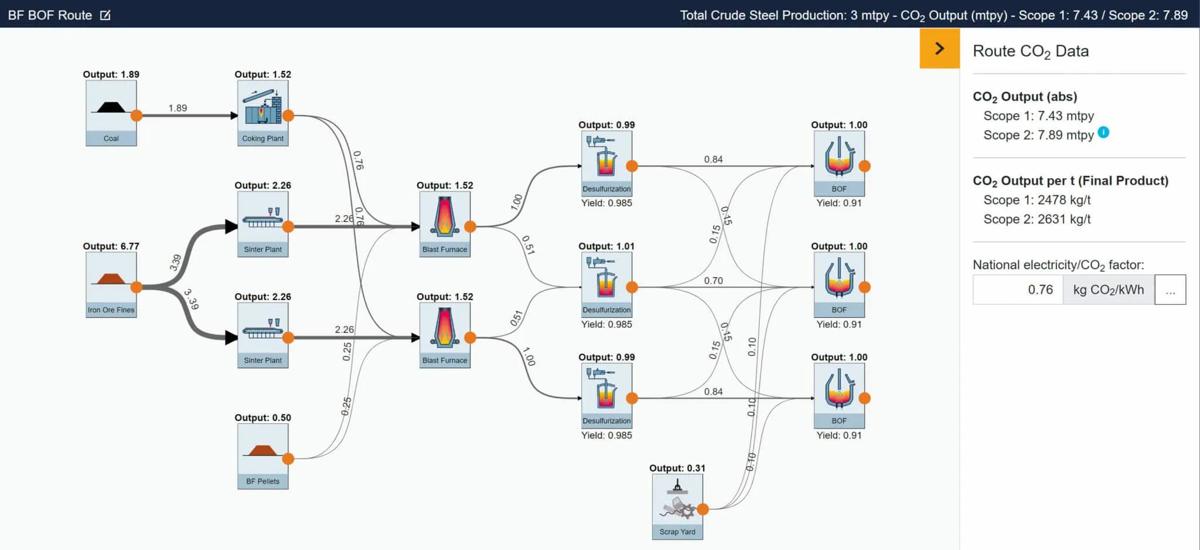Click the BF Pellets output port
Viewport: 1200px width, 550px height.
coord(288,459)
